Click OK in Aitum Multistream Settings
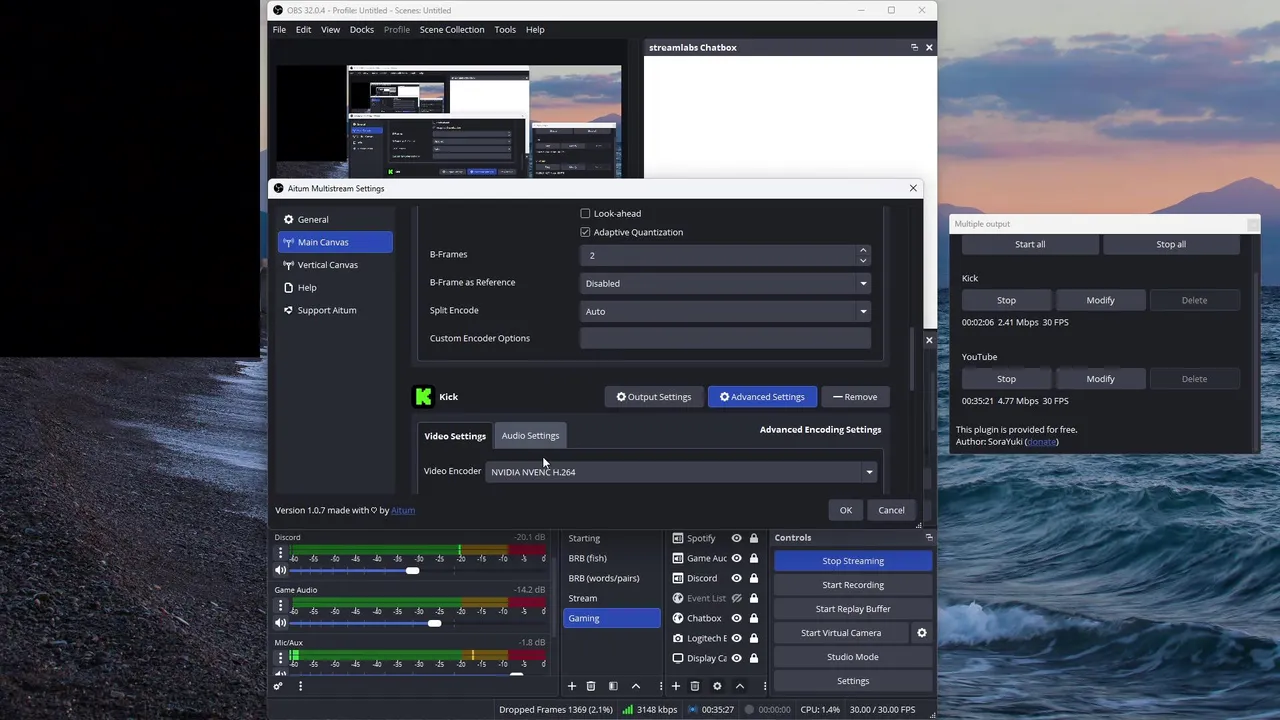The height and width of the screenshot is (720, 1280). click(846, 510)
